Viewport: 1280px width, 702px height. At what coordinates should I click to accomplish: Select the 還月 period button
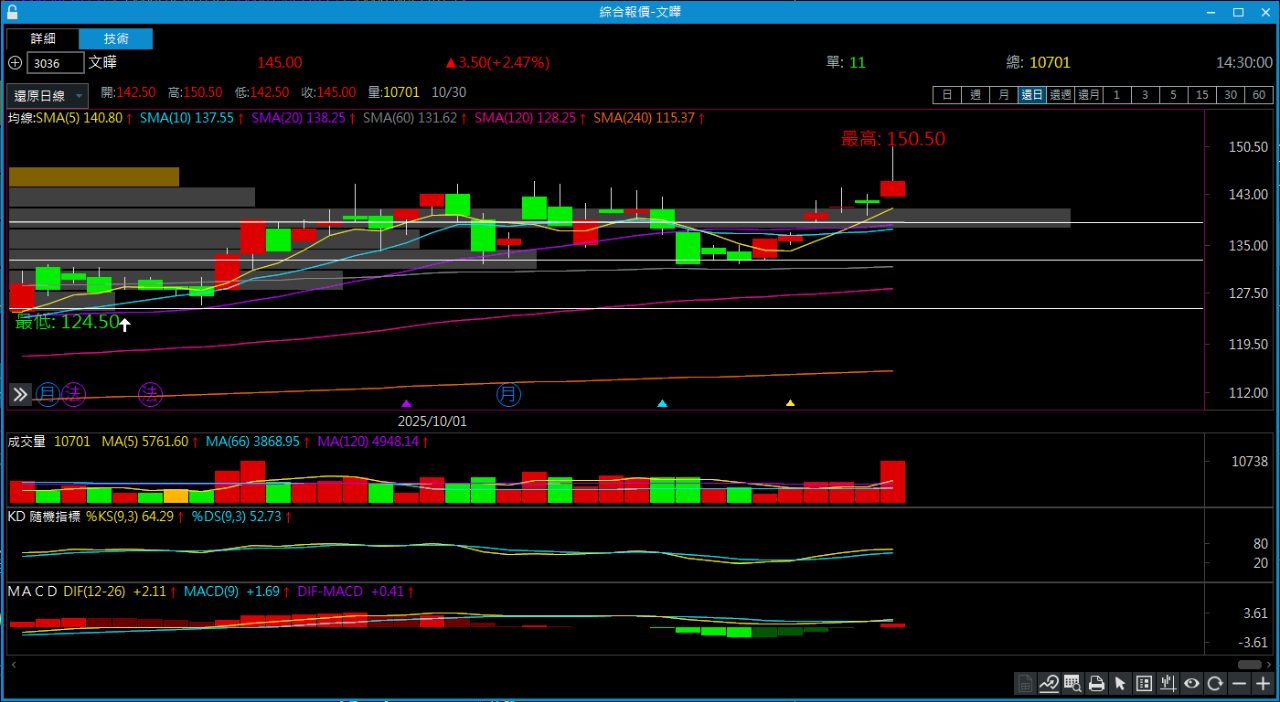1089,95
